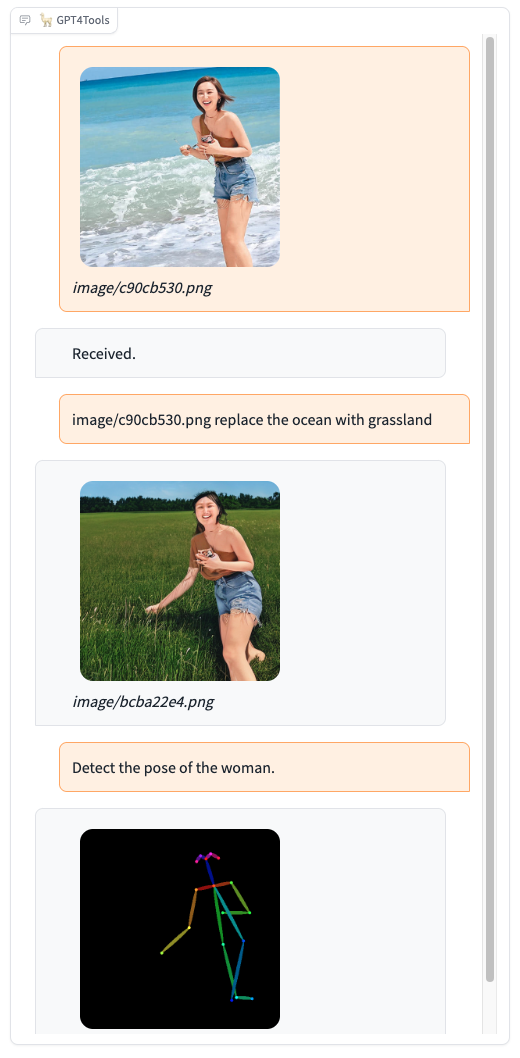Click the magenta head keypoints of the skeleton
The image size is (520, 1058).
tap(208, 857)
